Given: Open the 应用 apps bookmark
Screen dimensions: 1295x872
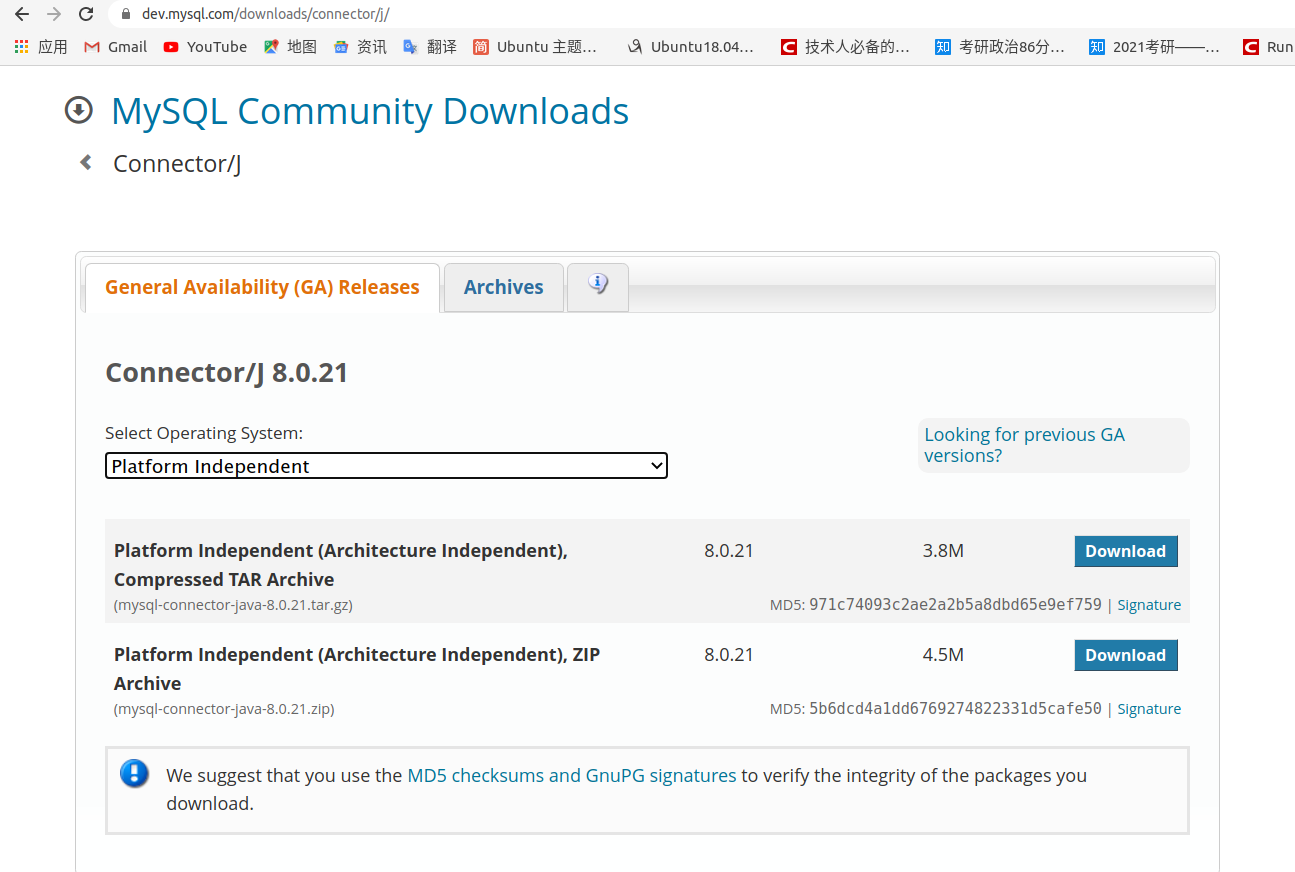Looking at the screenshot, I should coord(41,47).
